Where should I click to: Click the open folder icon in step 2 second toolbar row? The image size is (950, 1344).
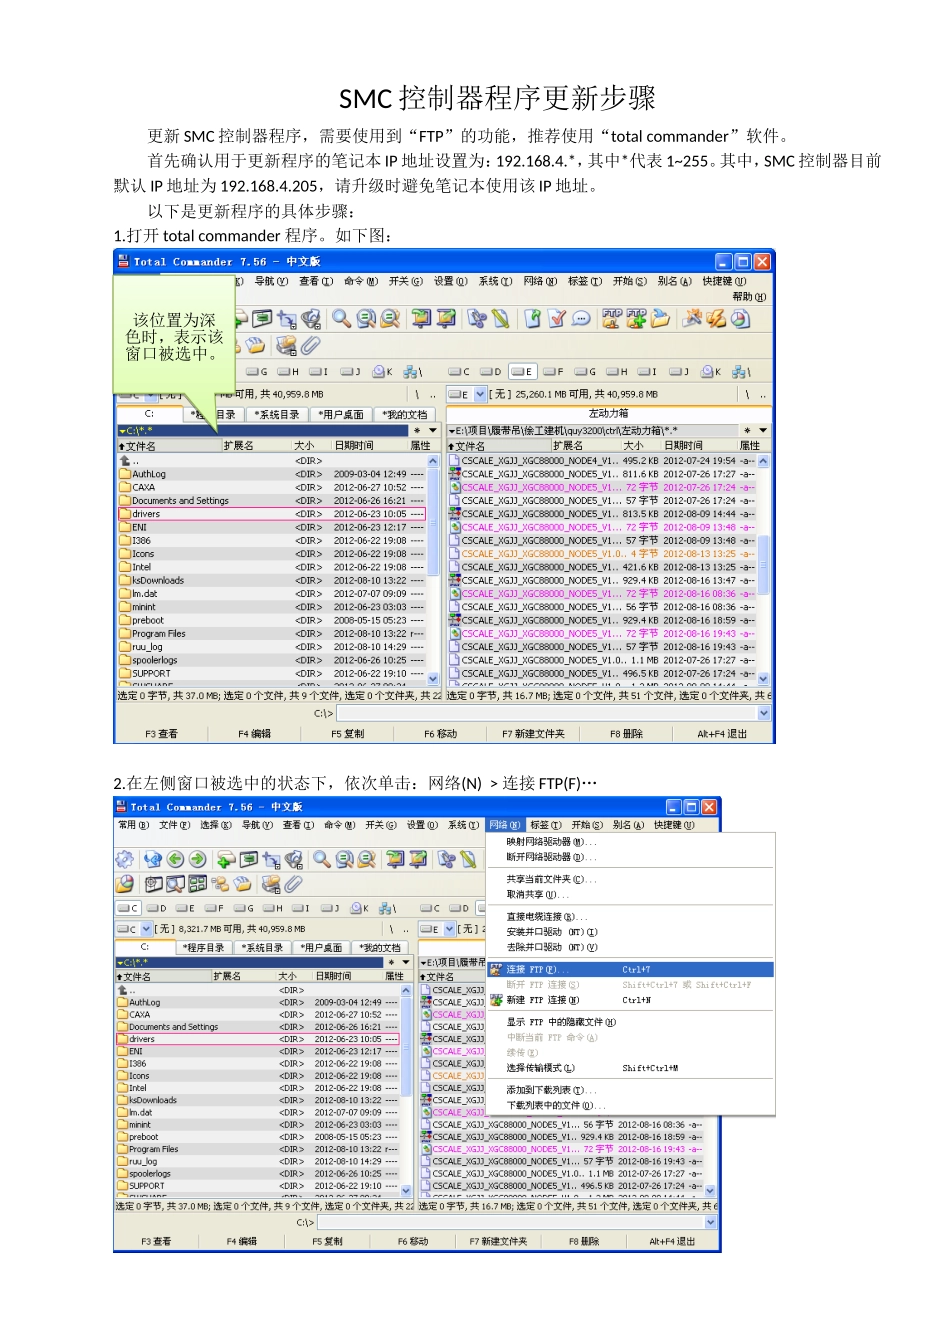(242, 884)
